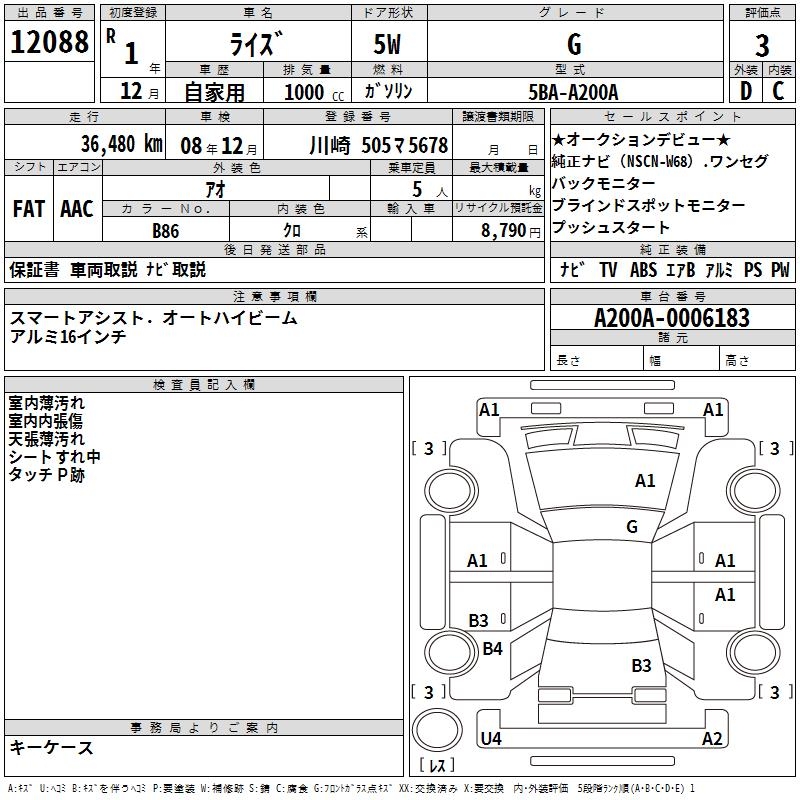Screen dimensions: 800x800
Task: Select the B3 mark on rear hatch
Action: pos(641,666)
